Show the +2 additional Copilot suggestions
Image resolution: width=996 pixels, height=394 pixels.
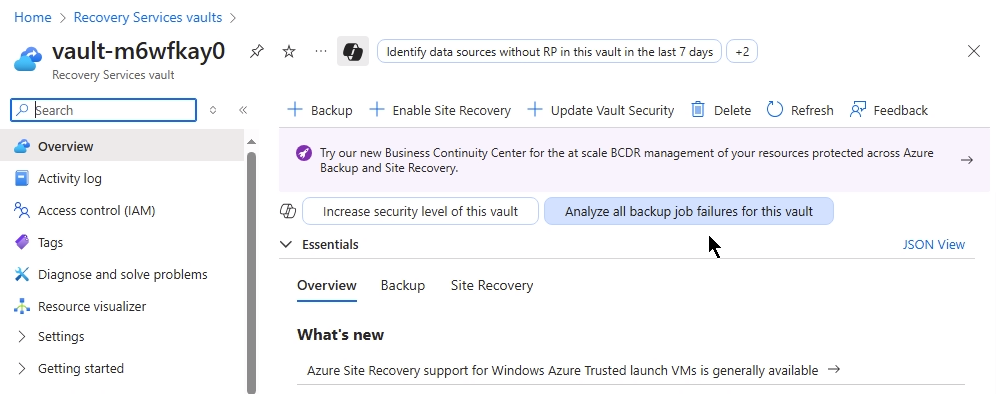(x=742, y=51)
